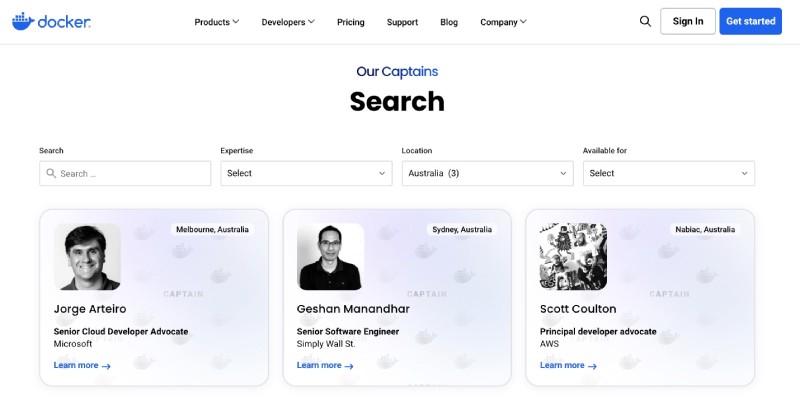The image size is (800, 414).
Task: Open the Support page
Action: [x=402, y=22]
